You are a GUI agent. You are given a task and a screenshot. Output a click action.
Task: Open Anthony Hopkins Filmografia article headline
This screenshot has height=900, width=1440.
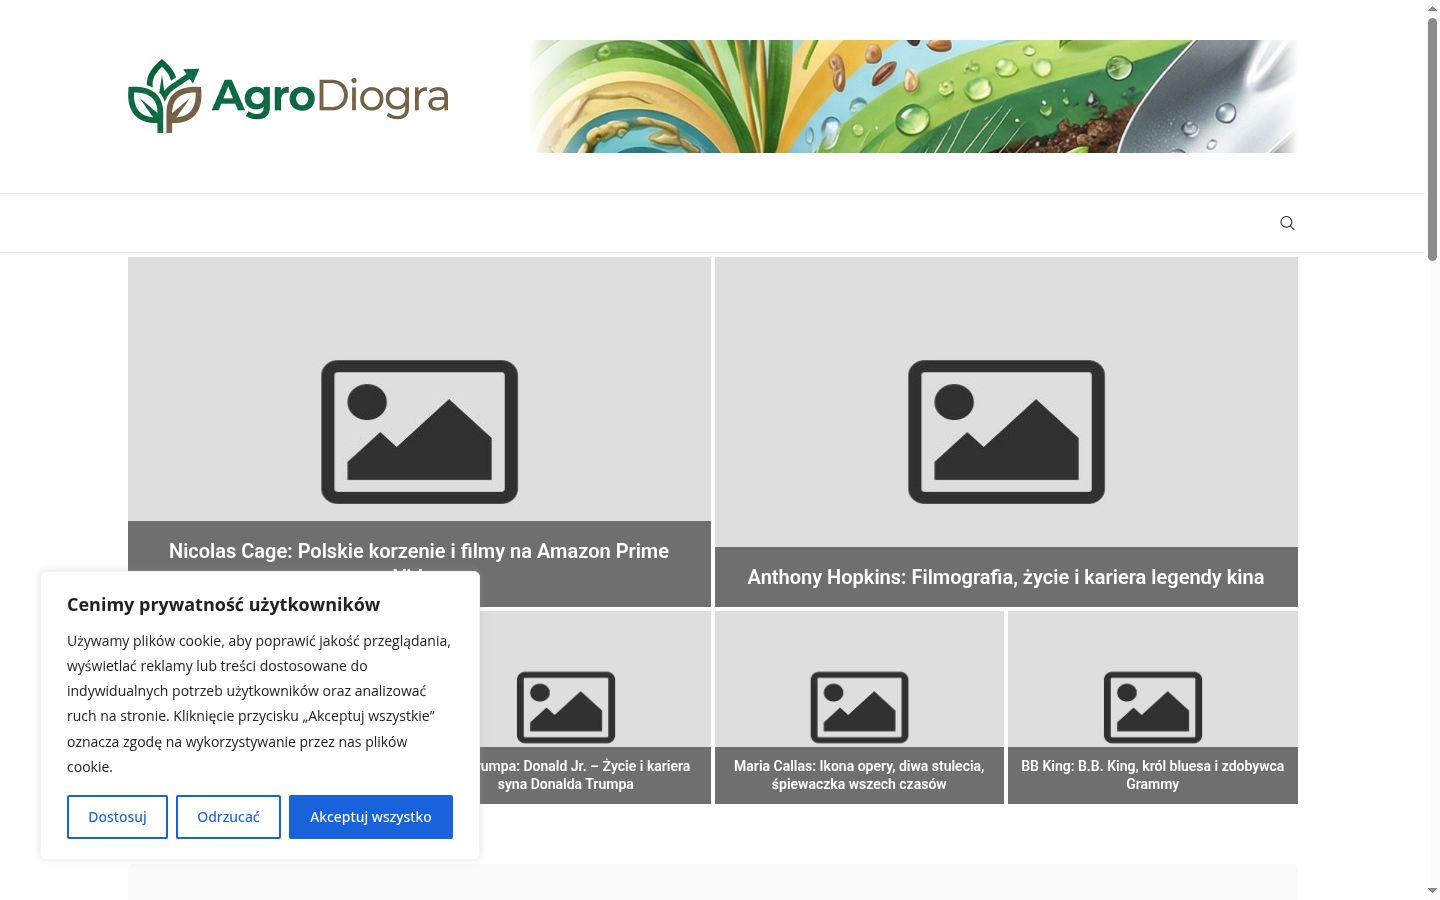click(x=1006, y=577)
